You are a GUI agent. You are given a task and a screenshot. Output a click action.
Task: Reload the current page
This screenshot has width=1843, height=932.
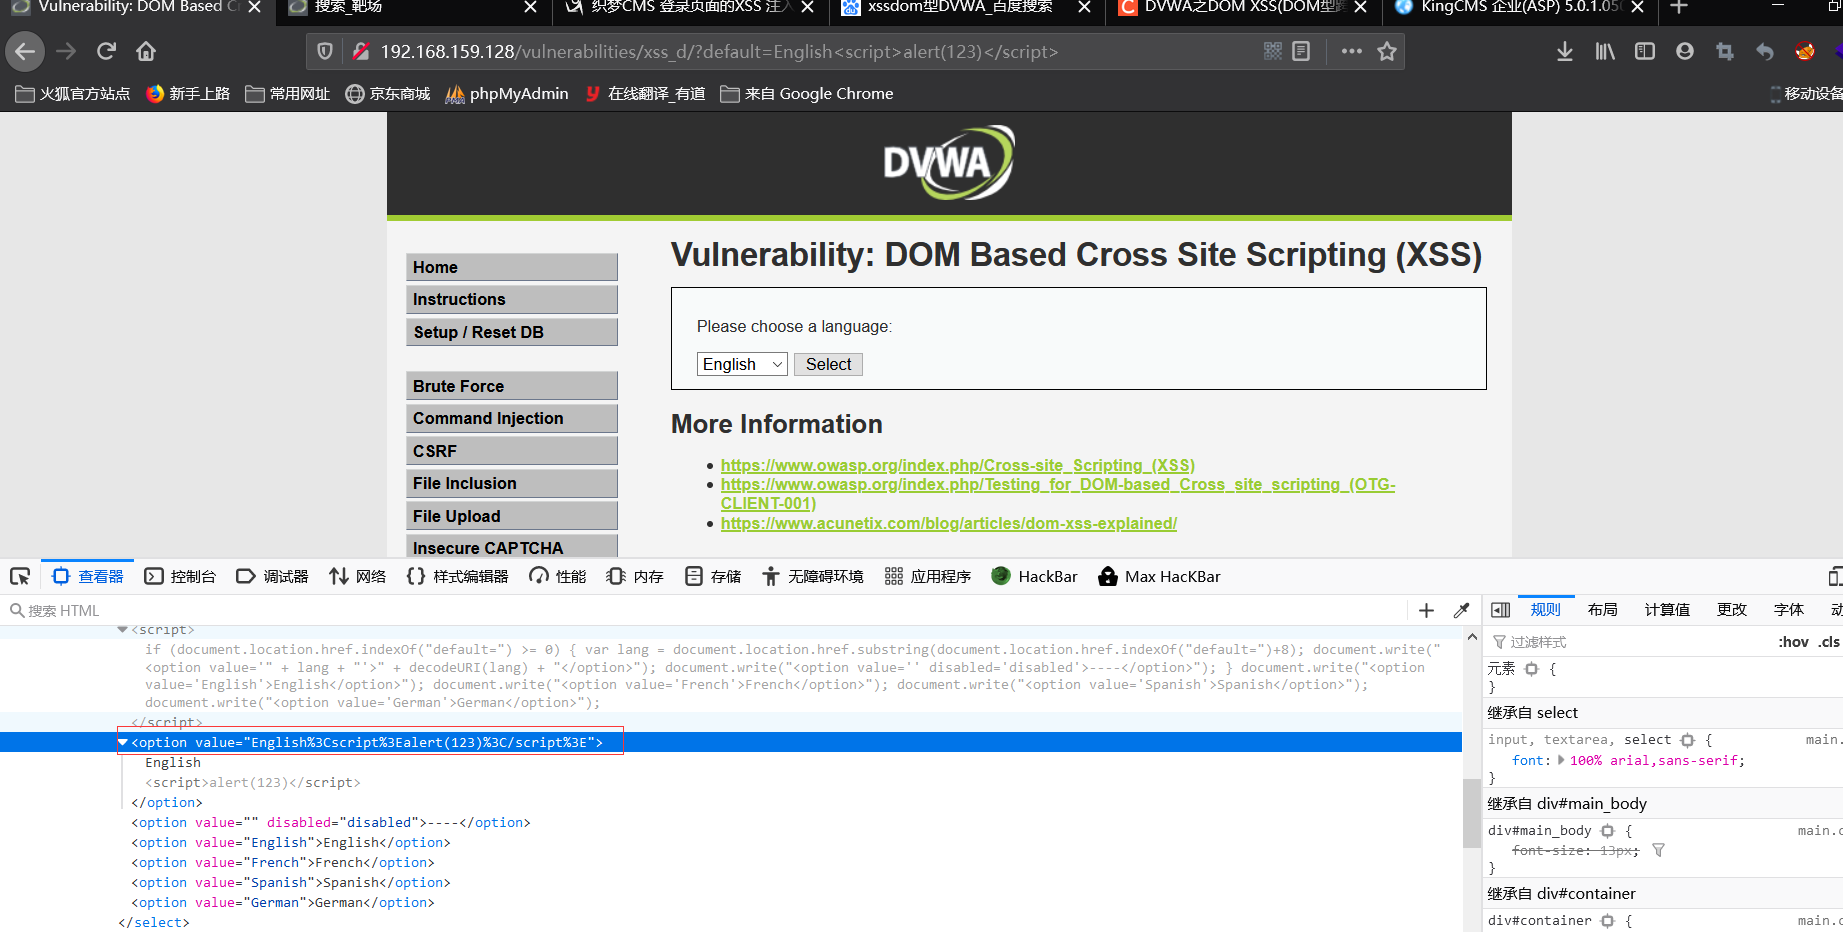point(106,51)
